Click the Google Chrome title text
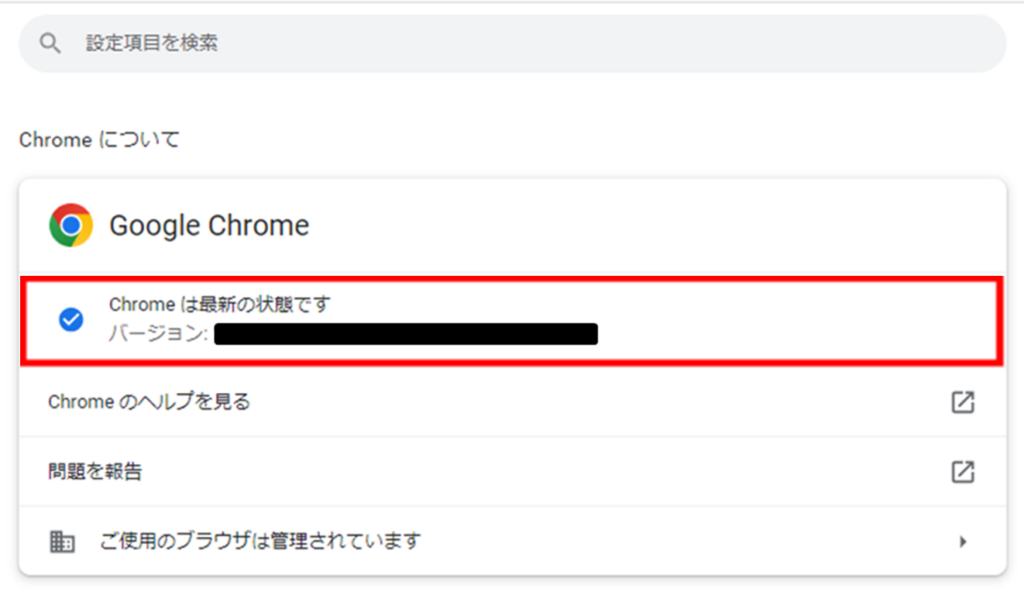 tap(209, 225)
